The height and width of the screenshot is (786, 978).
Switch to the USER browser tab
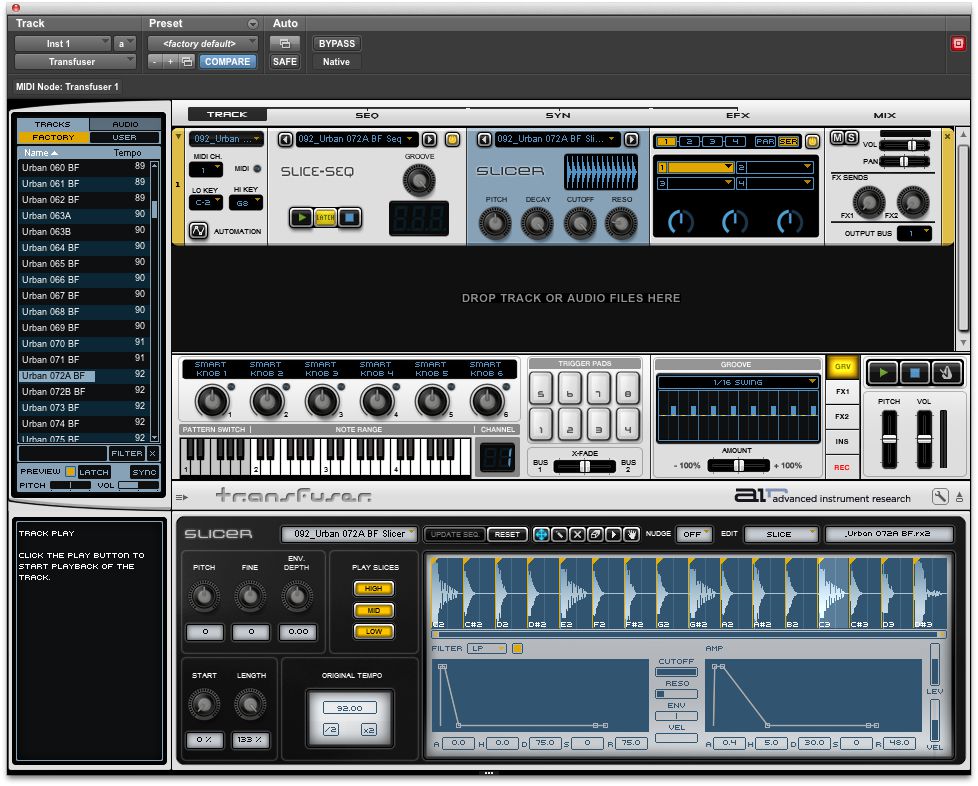125,137
